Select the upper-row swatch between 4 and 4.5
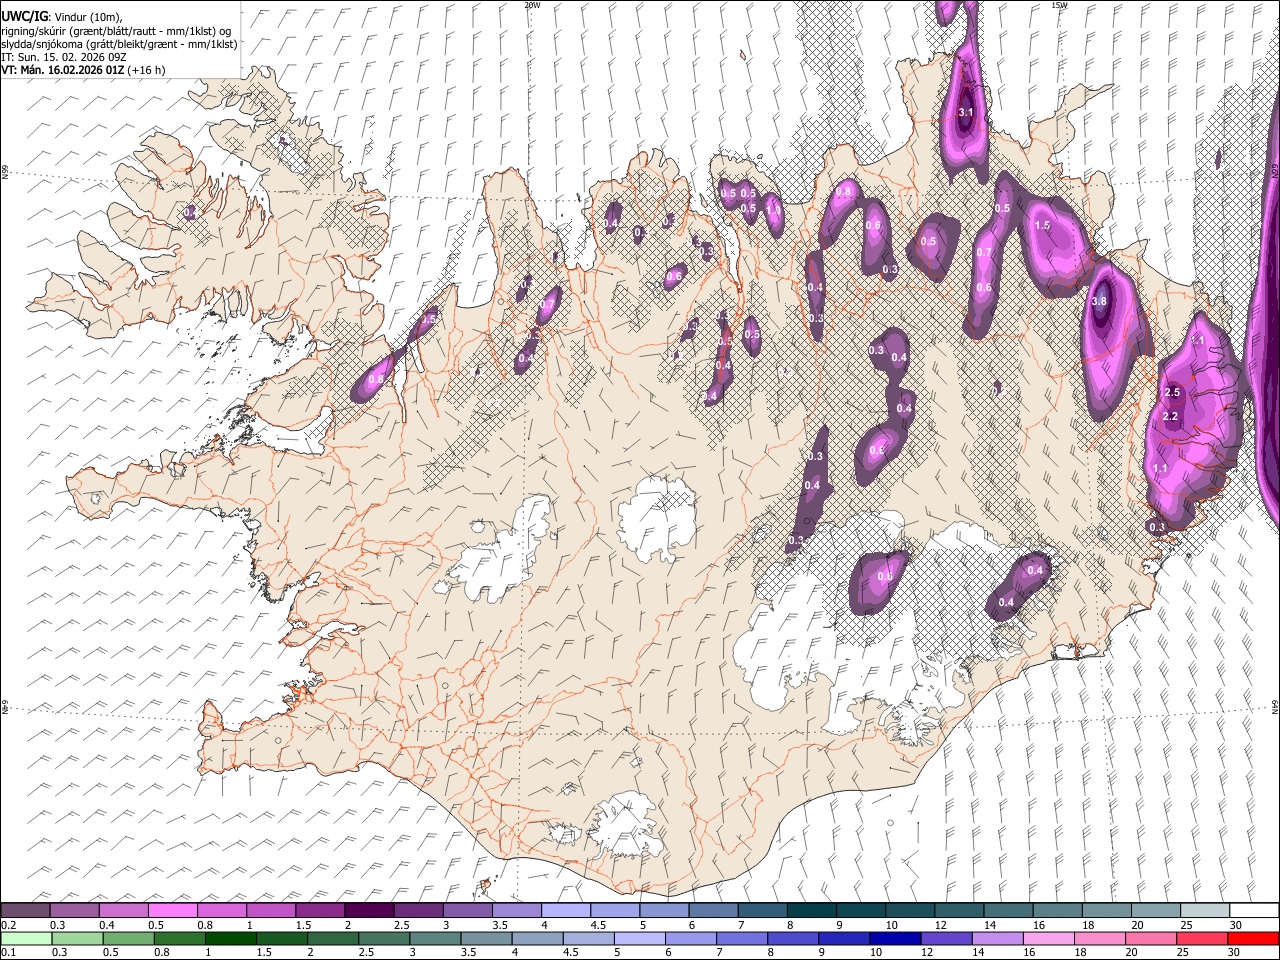The image size is (1280, 960). (564, 911)
